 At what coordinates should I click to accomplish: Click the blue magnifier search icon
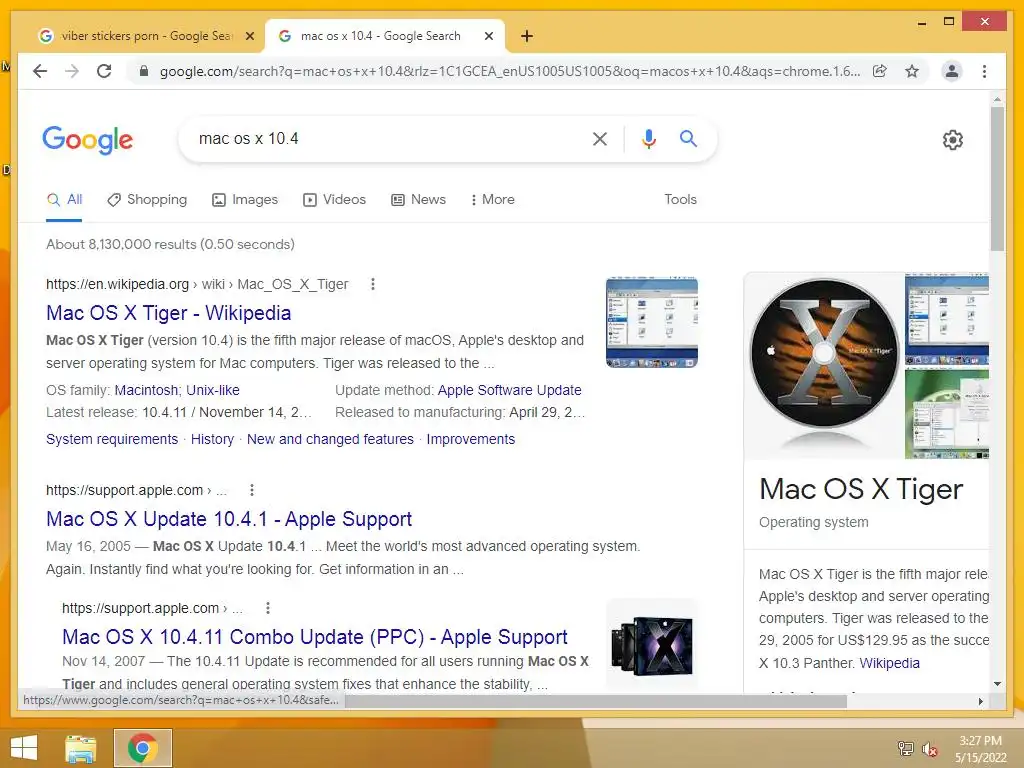coord(688,138)
